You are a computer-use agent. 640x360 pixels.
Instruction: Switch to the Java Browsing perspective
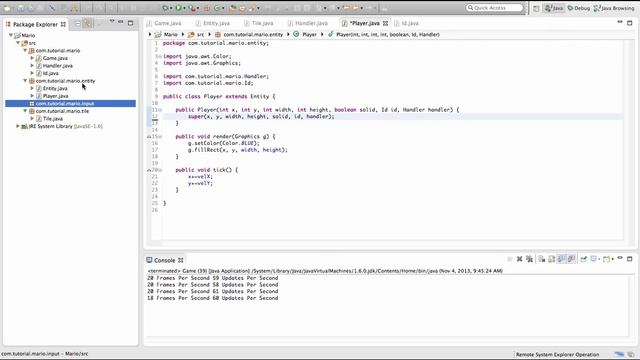614,8
